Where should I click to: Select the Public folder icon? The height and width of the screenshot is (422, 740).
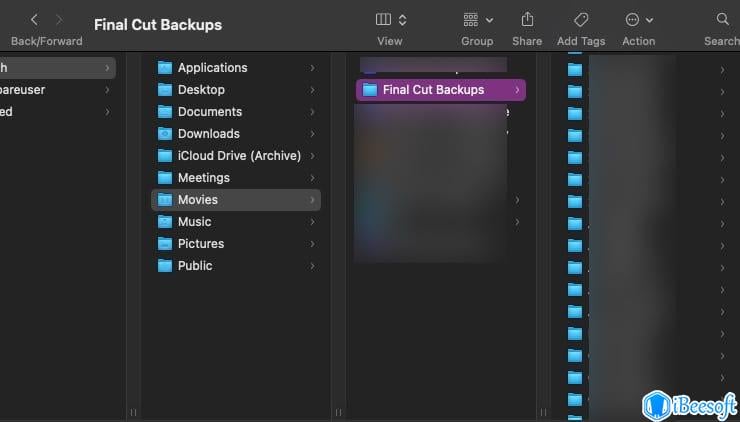(165, 266)
